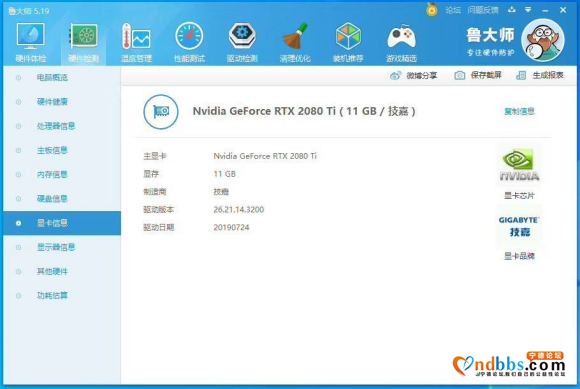
Task: Click driver version '26.21.14.3200'
Action: [239, 210]
